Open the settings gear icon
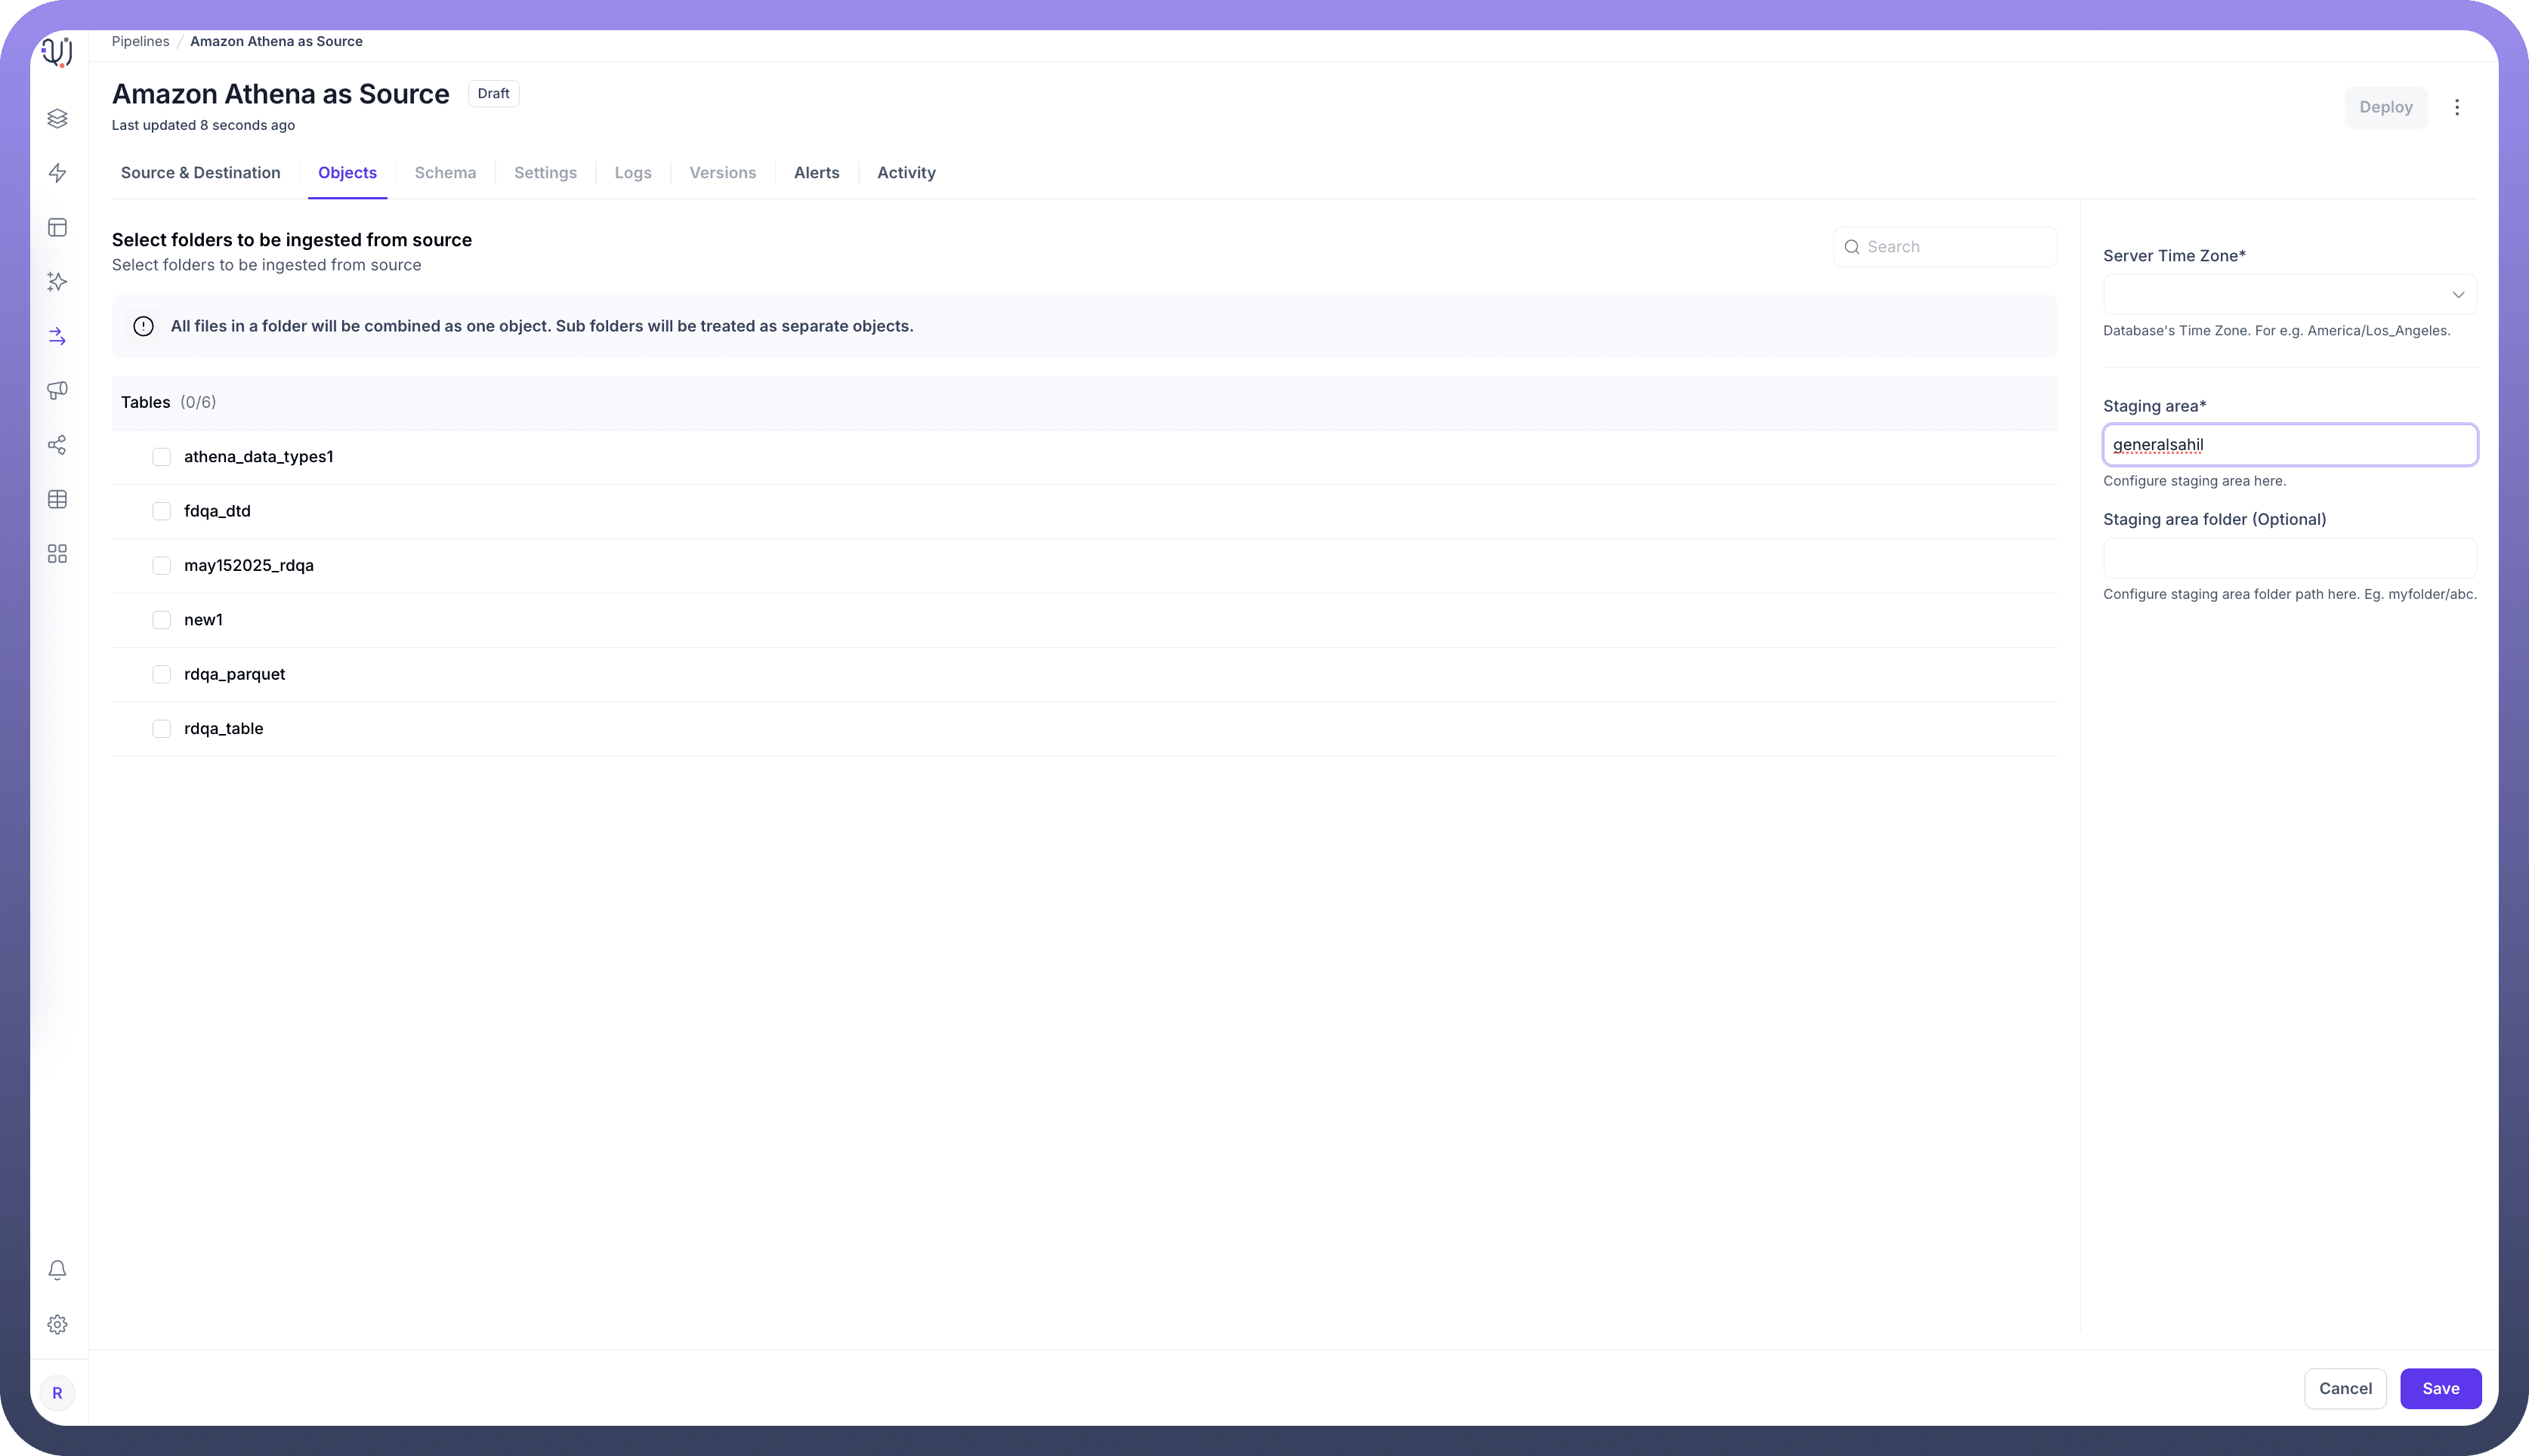 pyautogui.click(x=57, y=1324)
